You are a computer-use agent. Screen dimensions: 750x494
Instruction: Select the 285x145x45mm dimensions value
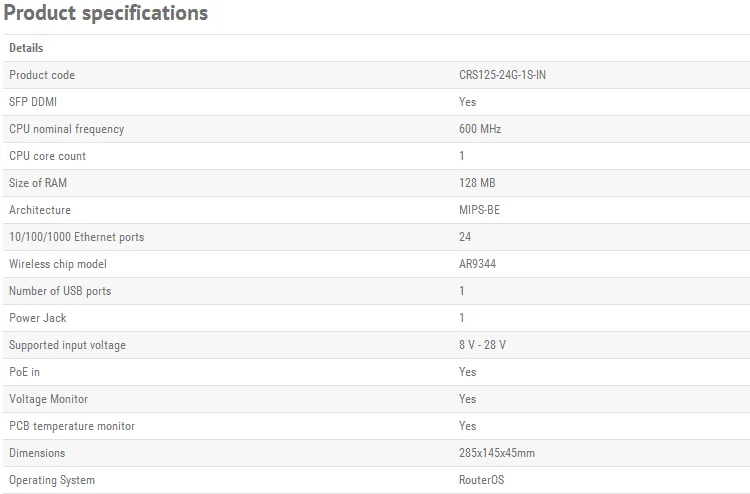[497, 453]
